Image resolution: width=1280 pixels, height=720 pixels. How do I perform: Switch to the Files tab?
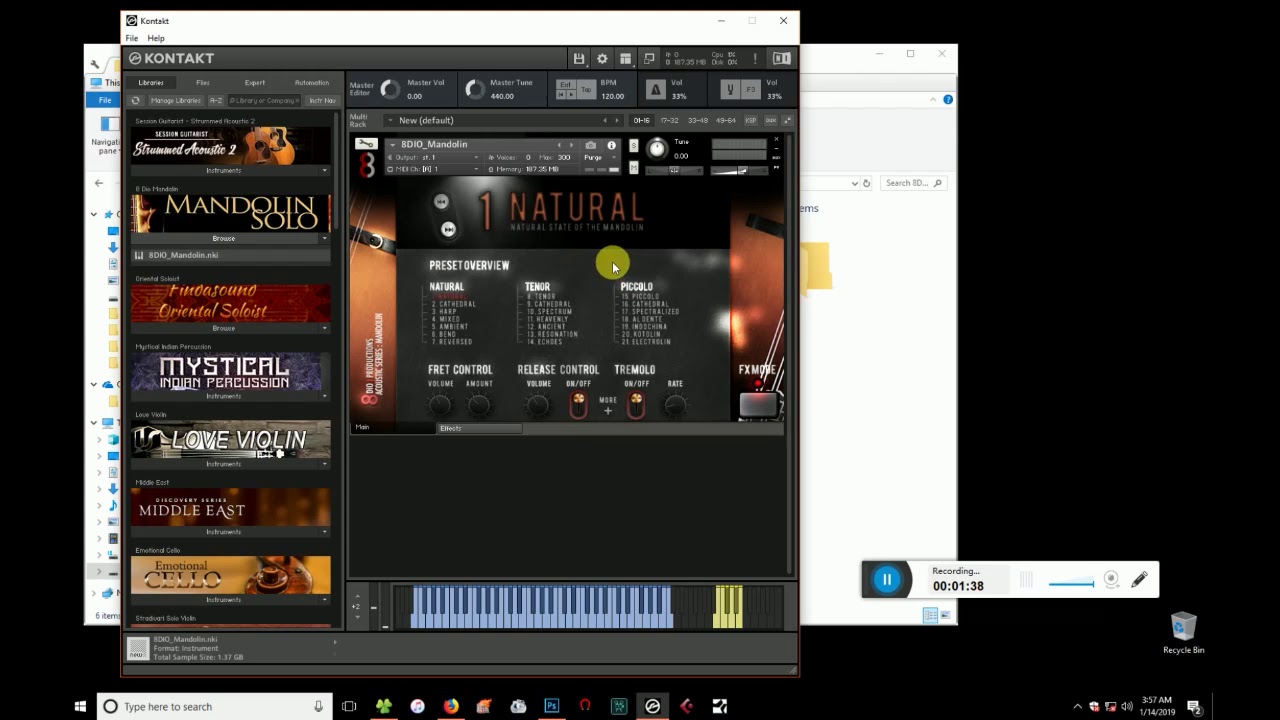[x=203, y=83]
